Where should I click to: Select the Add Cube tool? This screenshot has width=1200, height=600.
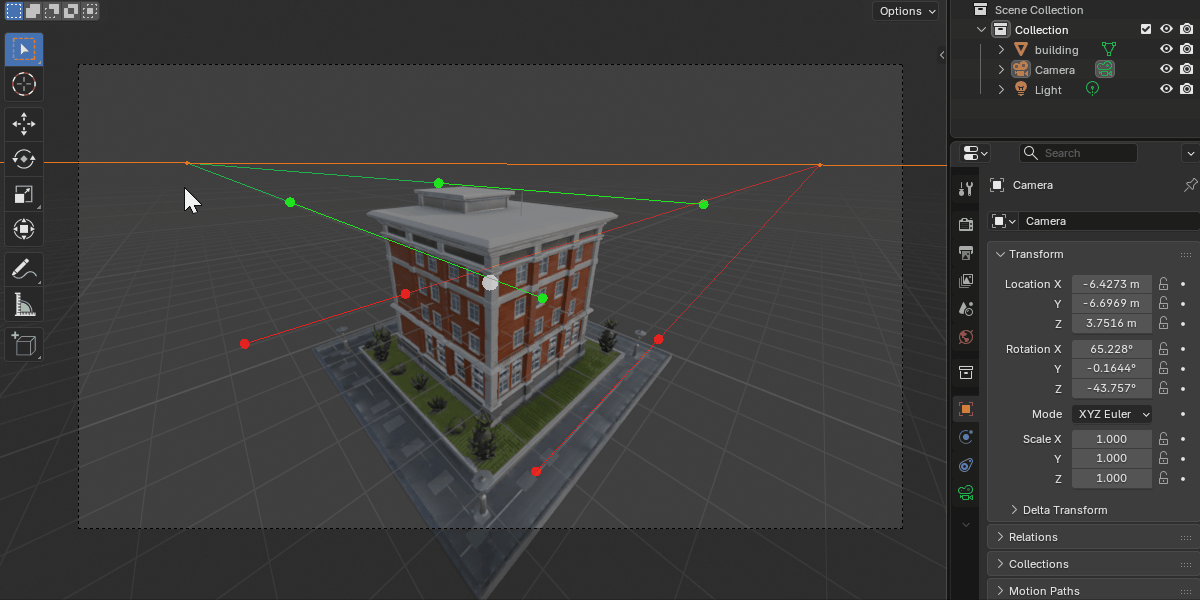click(x=24, y=345)
